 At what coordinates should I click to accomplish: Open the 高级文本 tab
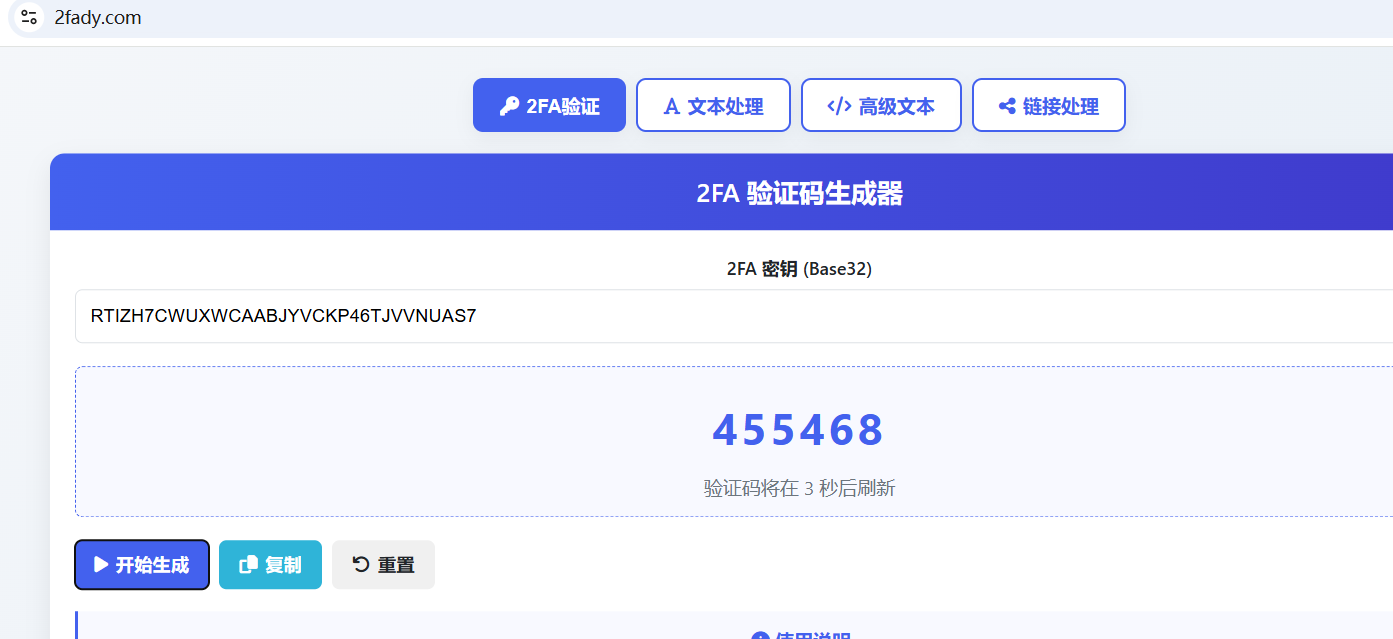coord(896,106)
